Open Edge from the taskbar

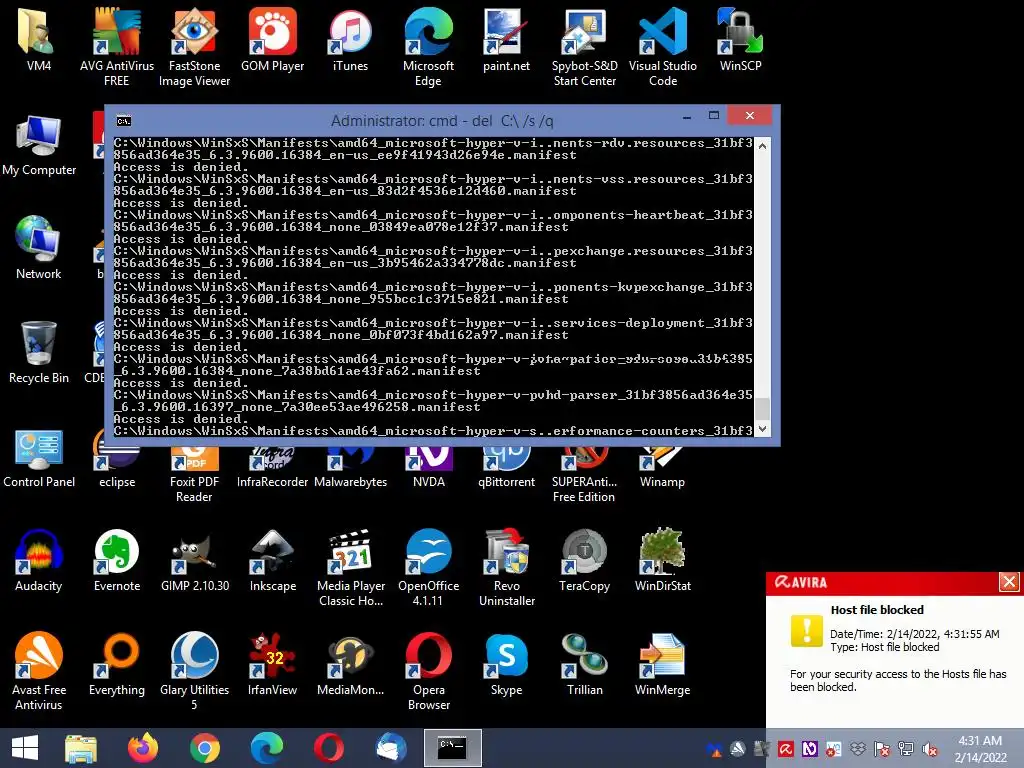[x=266, y=748]
